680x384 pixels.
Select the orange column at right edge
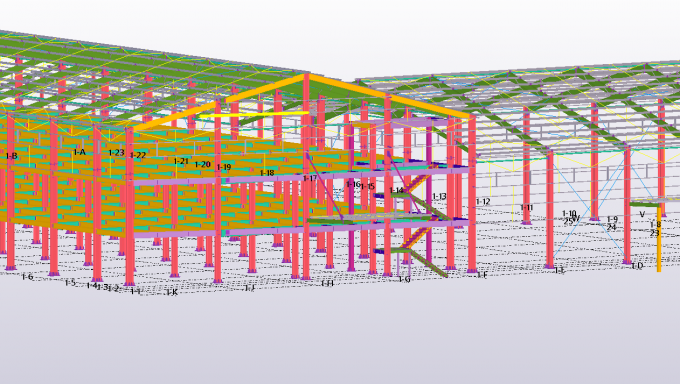(x=659, y=239)
